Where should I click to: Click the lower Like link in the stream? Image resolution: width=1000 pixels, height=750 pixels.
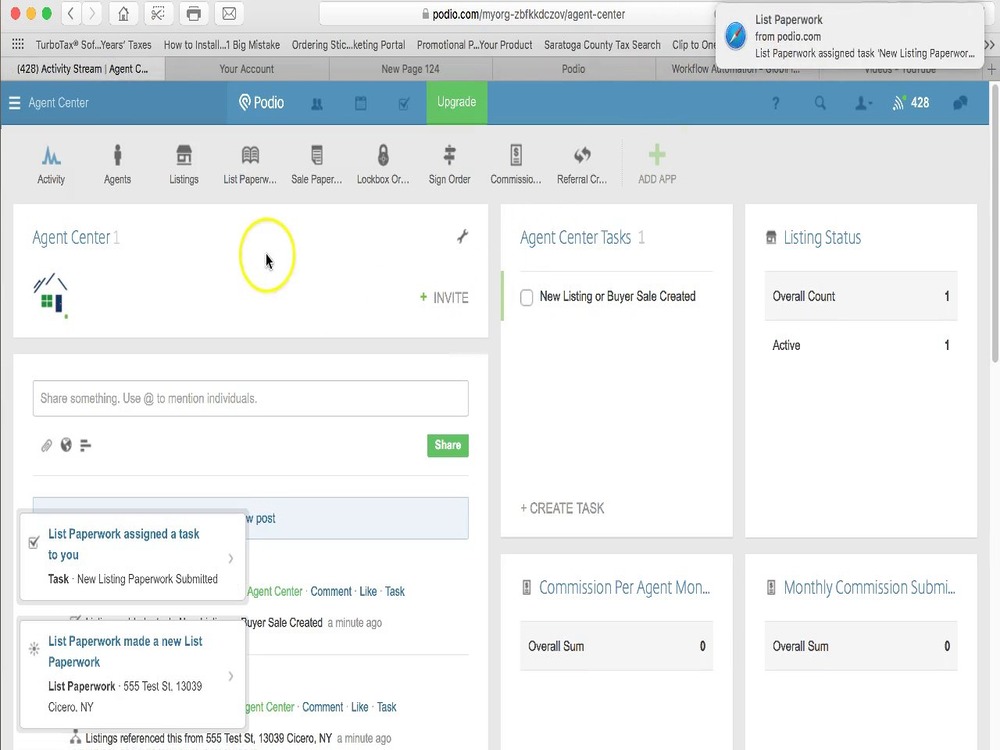(360, 707)
